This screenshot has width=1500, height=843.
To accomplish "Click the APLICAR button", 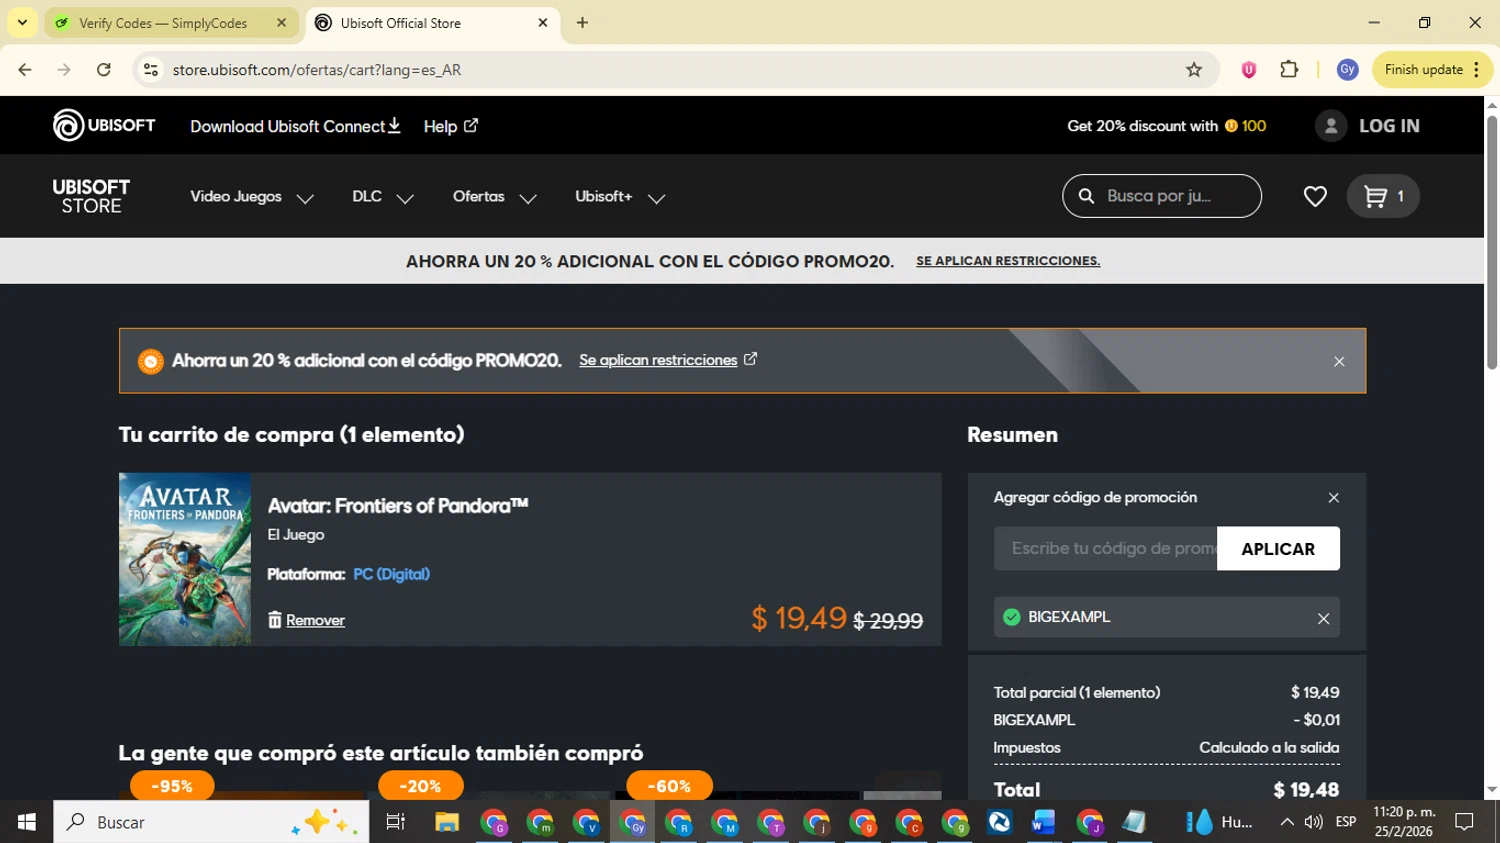I will click(1278, 549).
